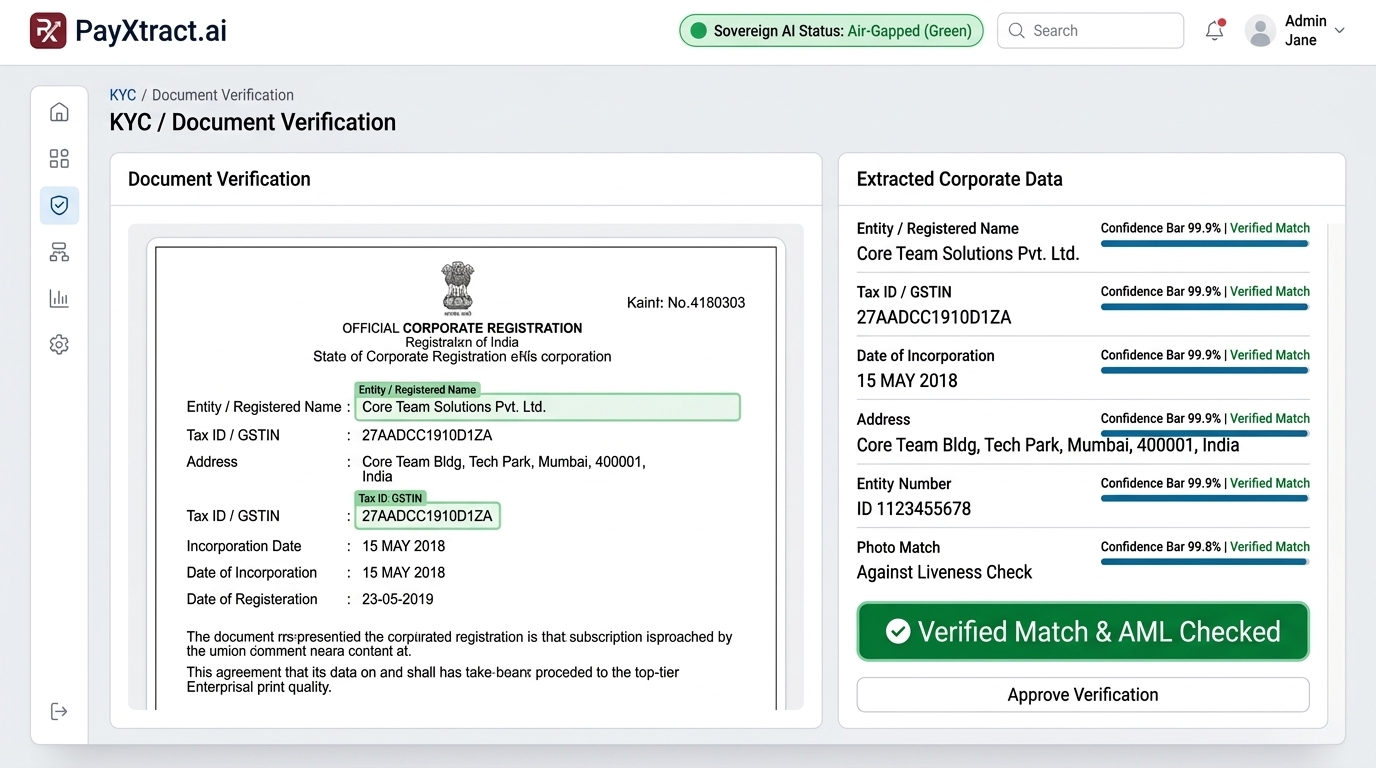
Task: Click 'Against Liveness Check' text
Action: [944, 572]
